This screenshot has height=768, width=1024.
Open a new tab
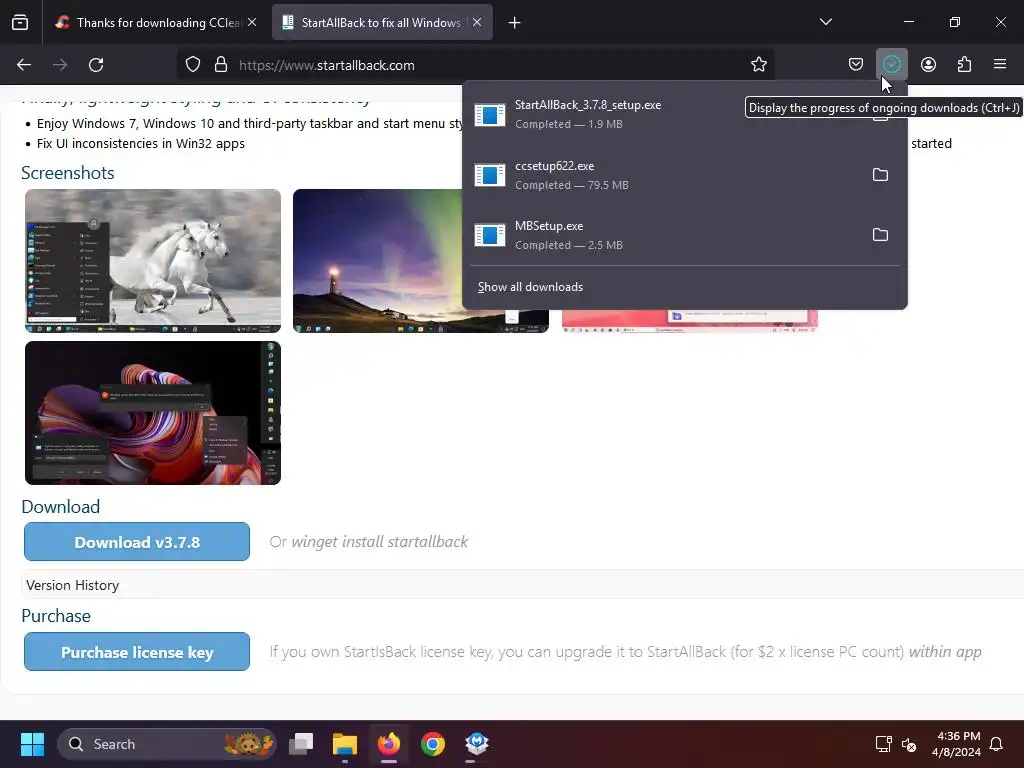(515, 23)
